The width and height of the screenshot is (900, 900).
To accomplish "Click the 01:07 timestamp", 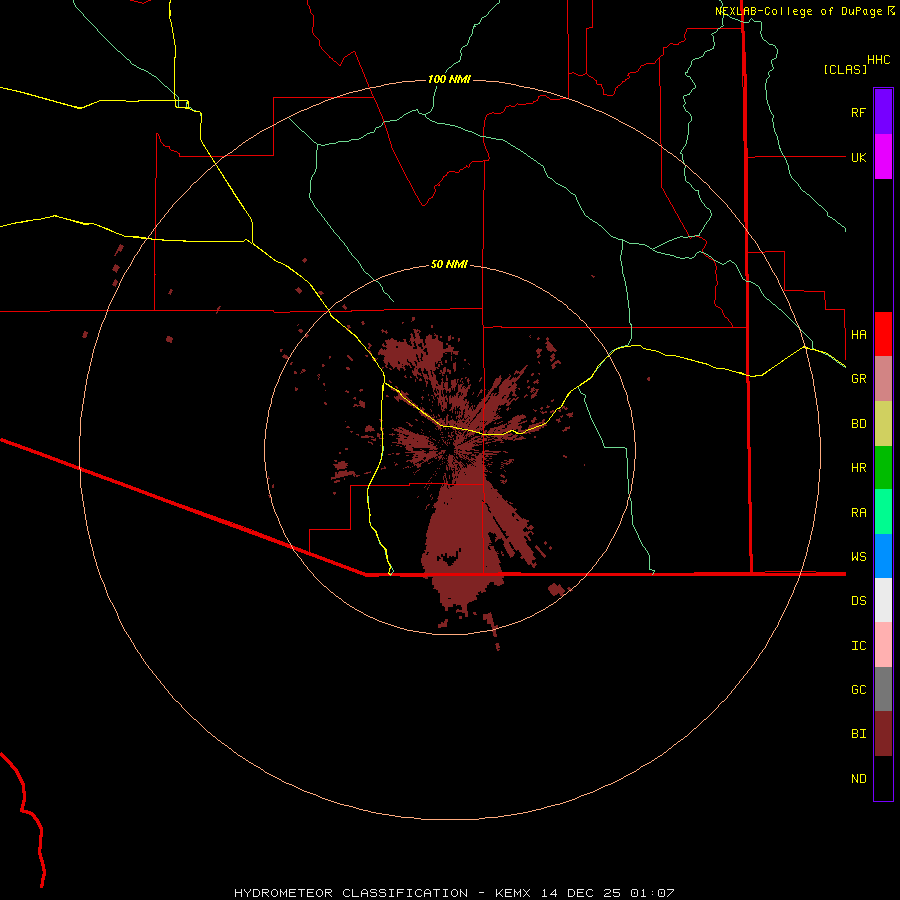I will pos(652,893).
